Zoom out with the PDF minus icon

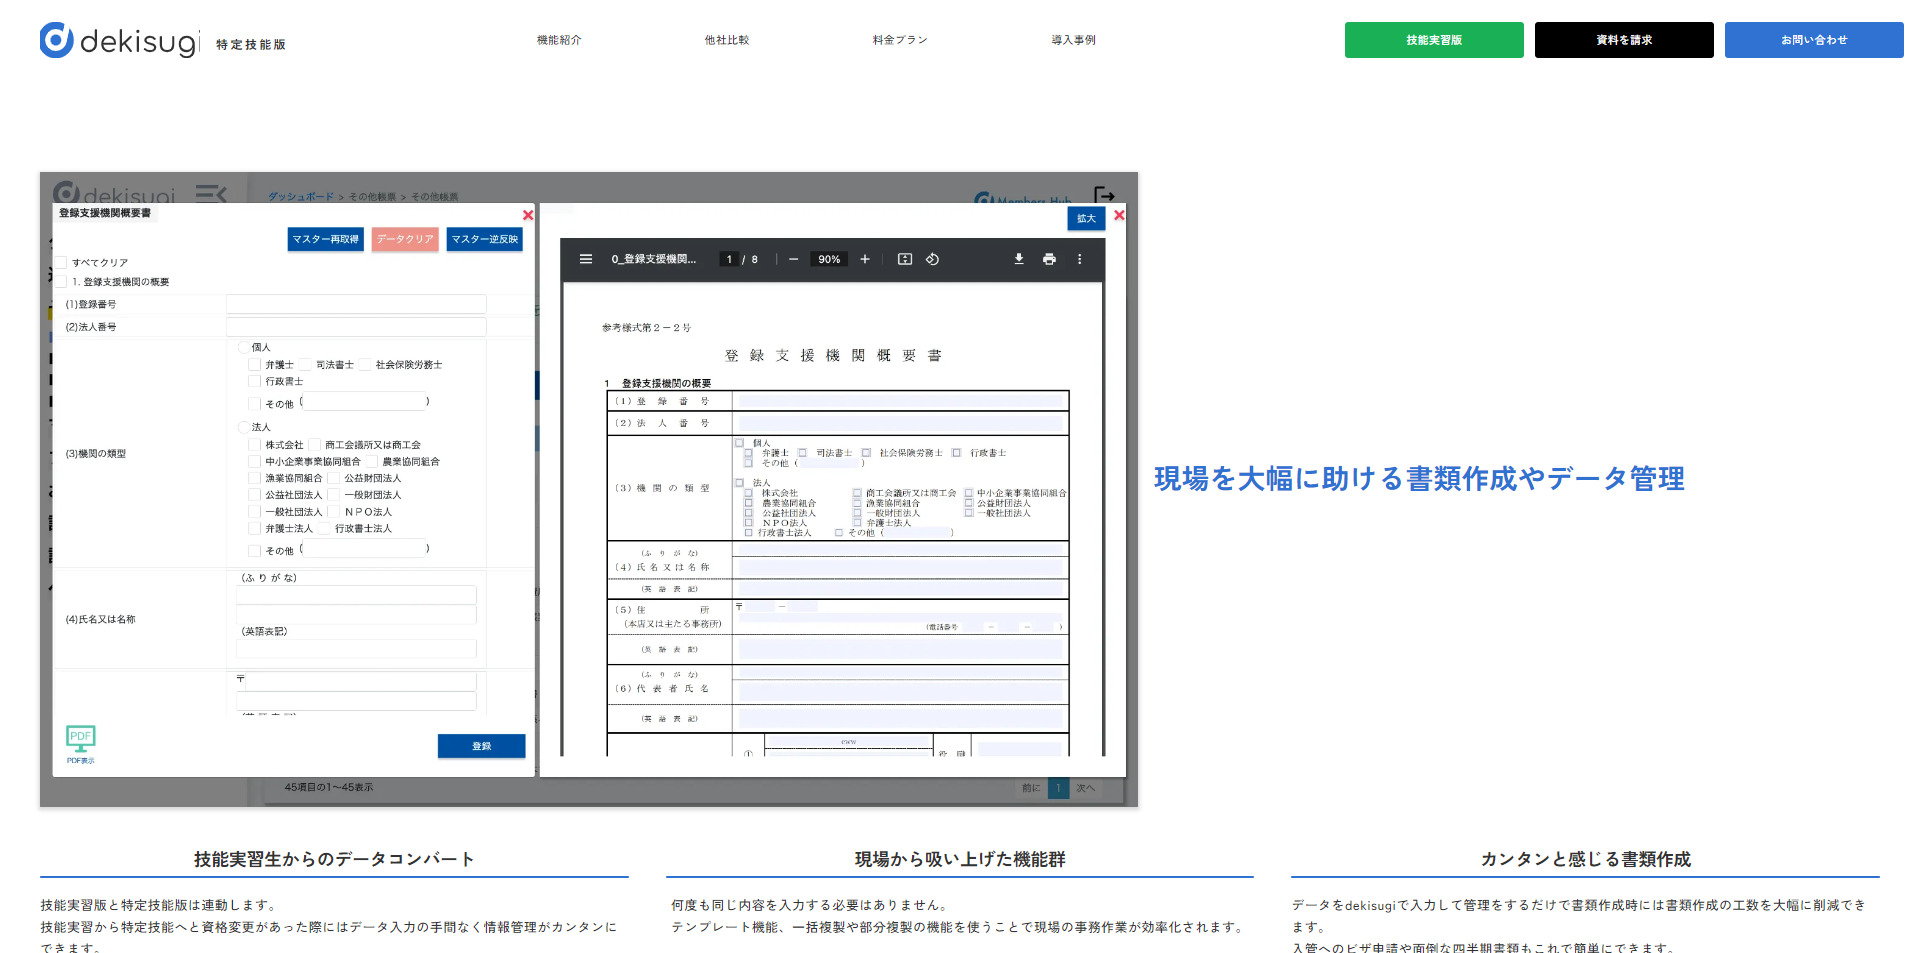794,259
